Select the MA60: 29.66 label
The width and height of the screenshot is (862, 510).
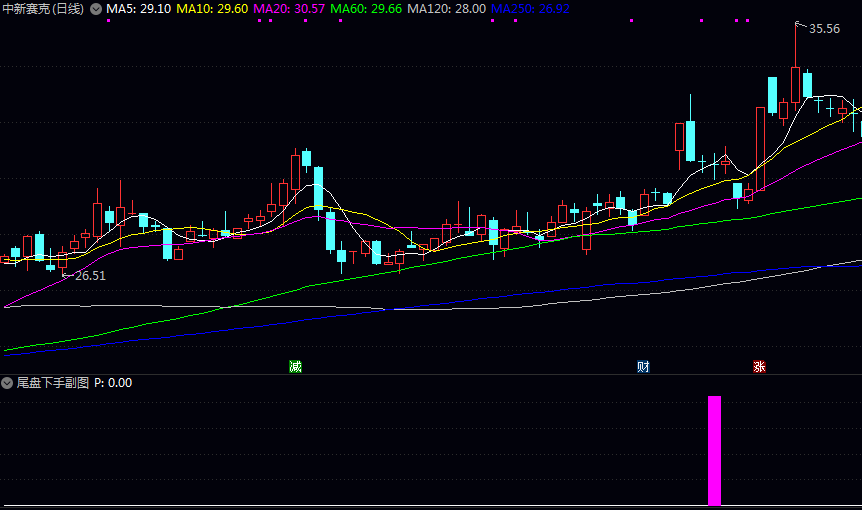coord(366,9)
